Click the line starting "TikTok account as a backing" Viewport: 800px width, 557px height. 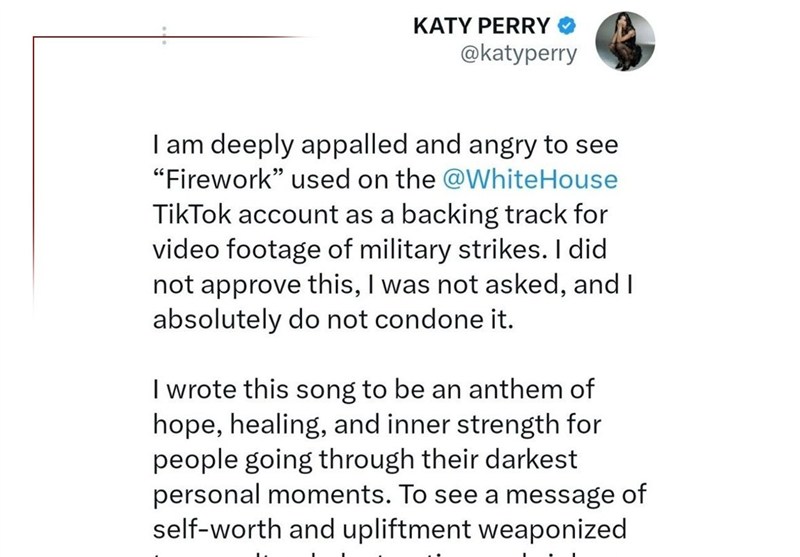[x=380, y=214]
